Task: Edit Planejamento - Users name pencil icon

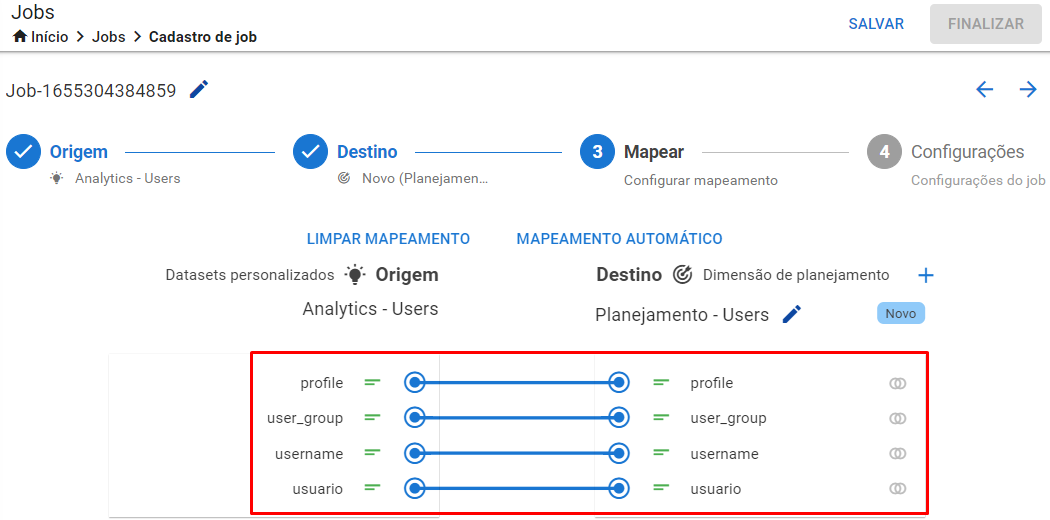Action: pos(792,315)
